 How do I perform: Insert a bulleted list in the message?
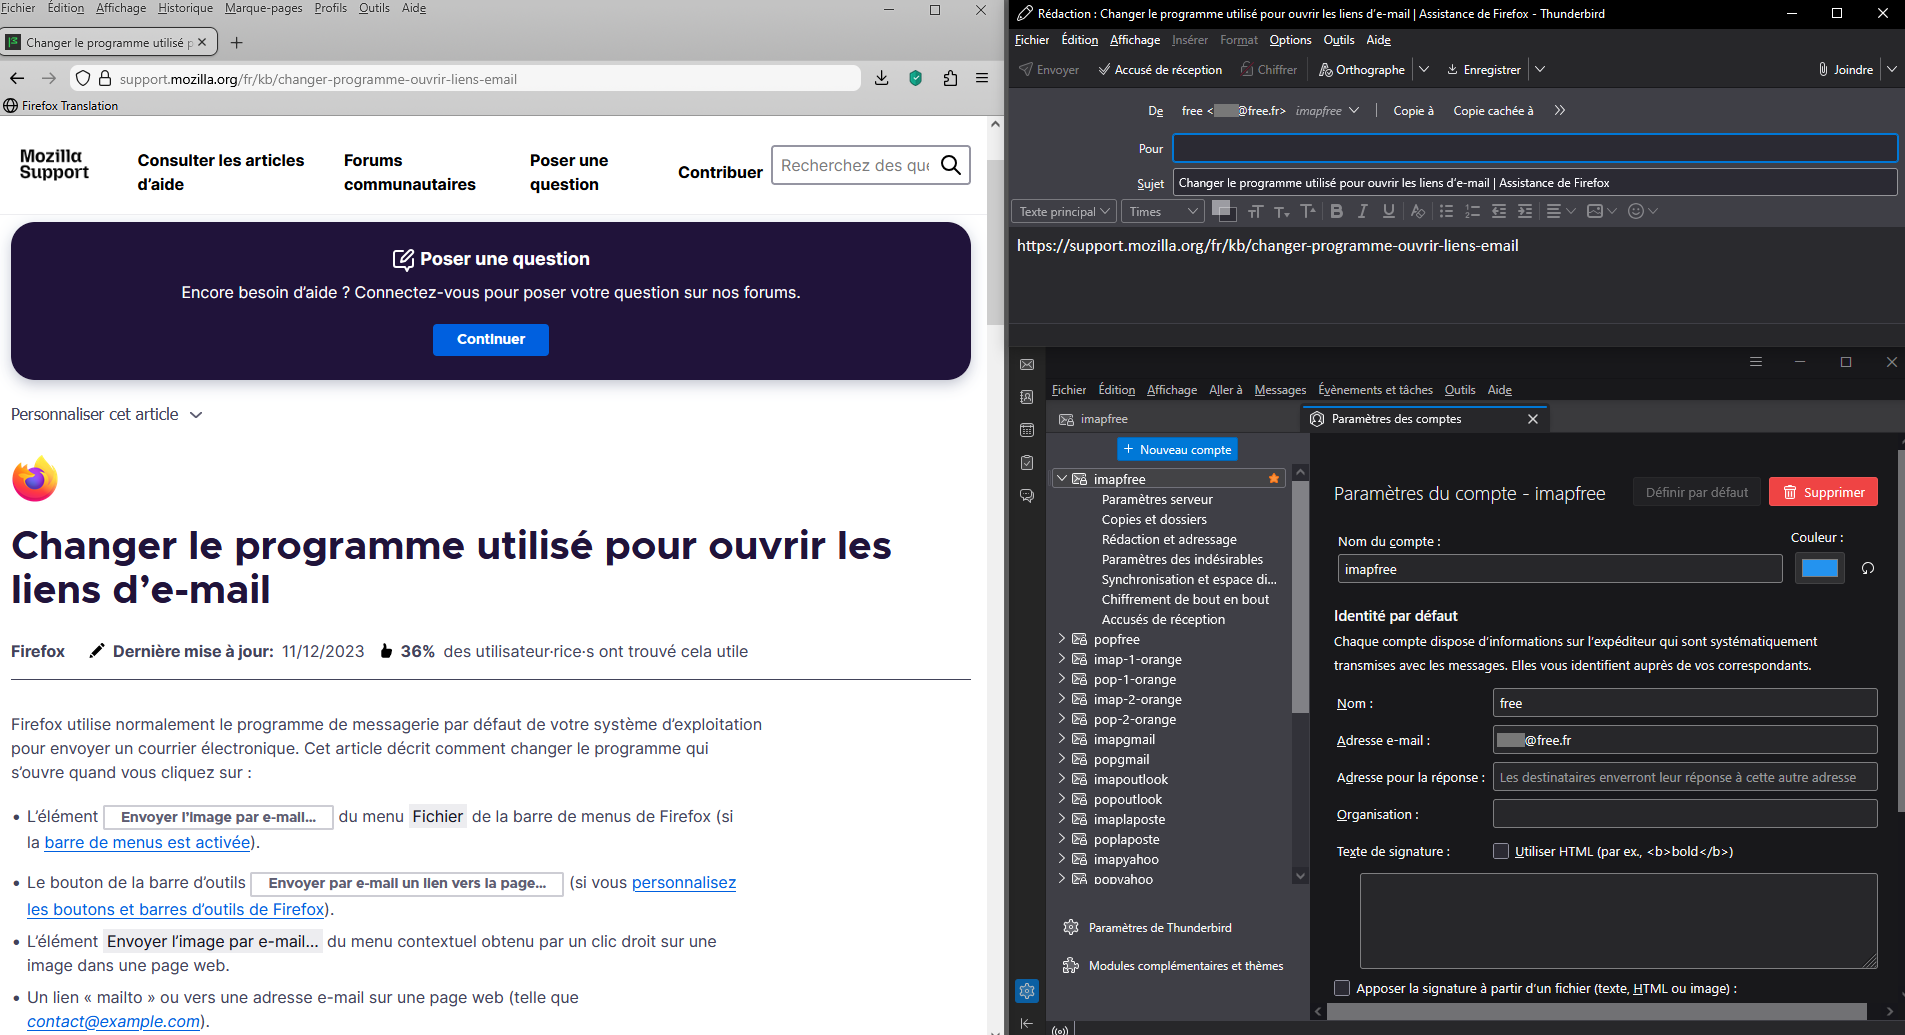coord(1446,211)
